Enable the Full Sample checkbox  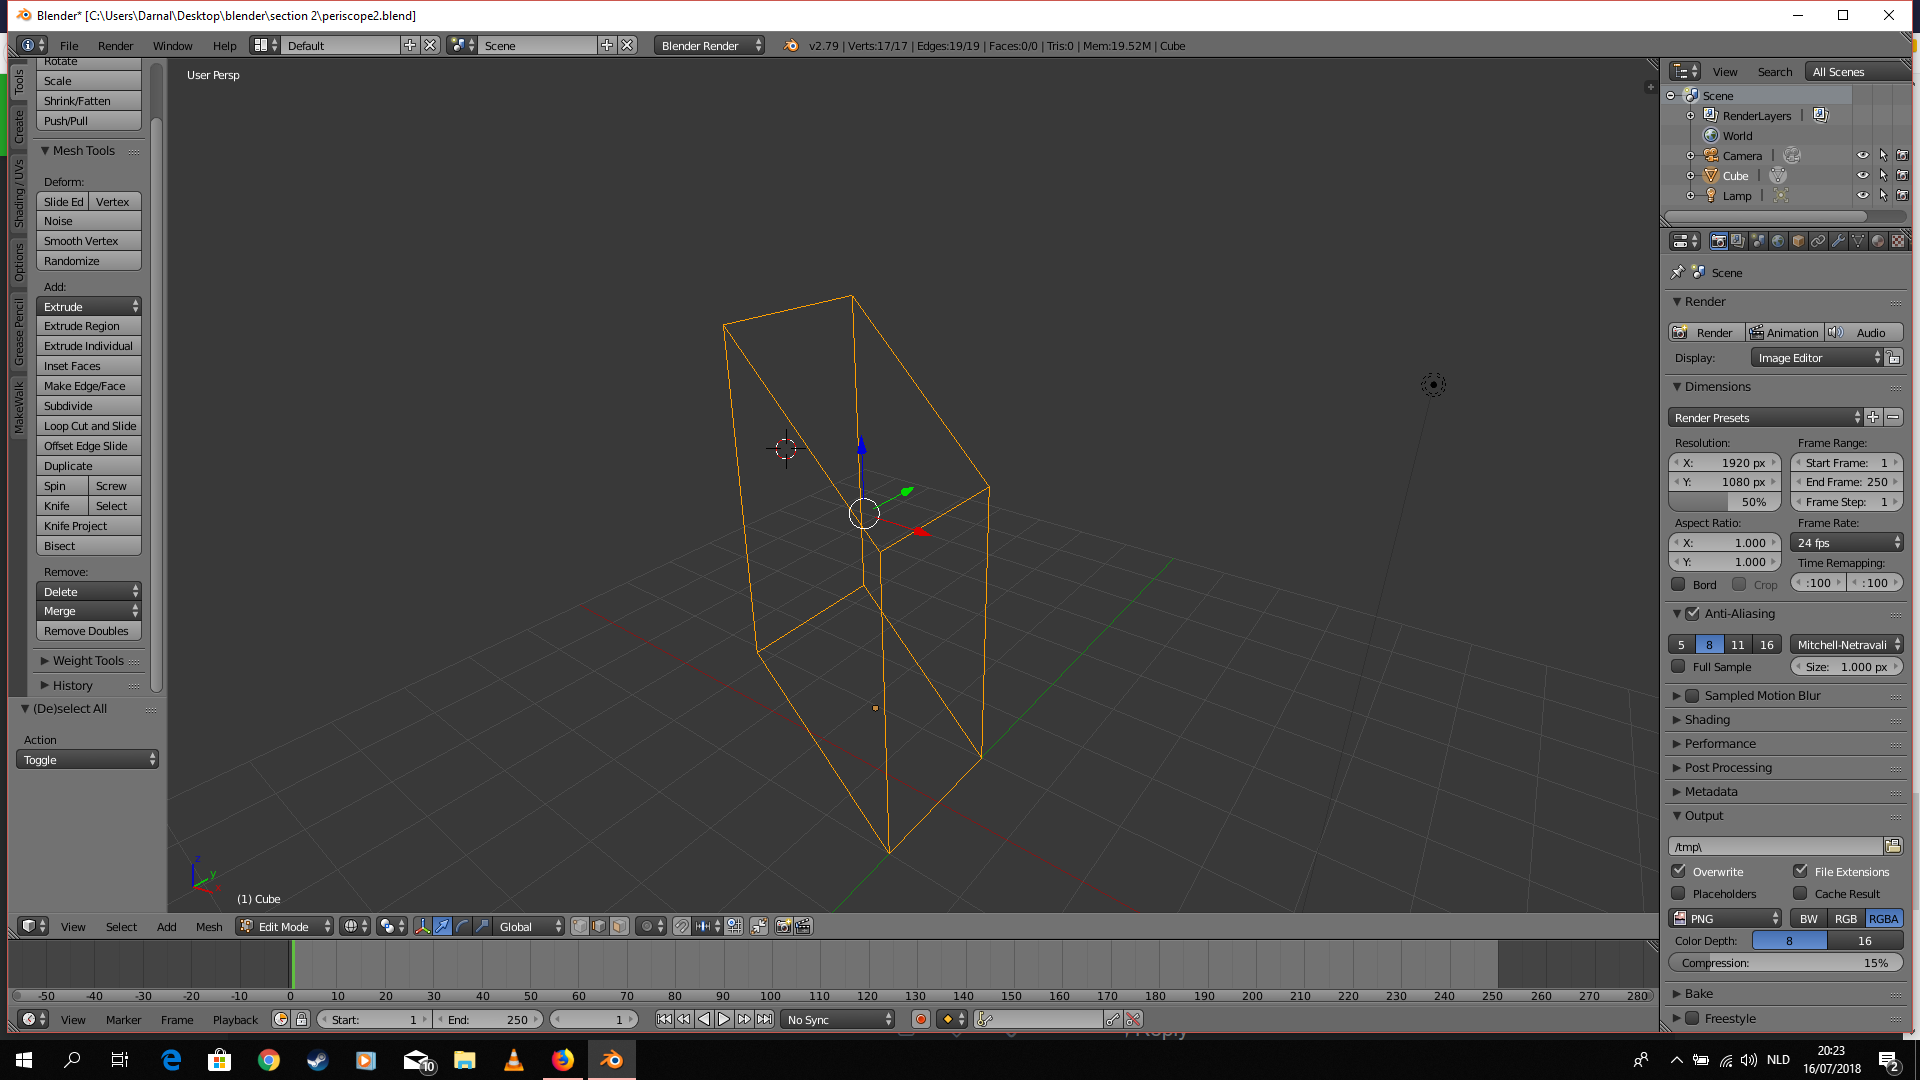(x=1678, y=666)
